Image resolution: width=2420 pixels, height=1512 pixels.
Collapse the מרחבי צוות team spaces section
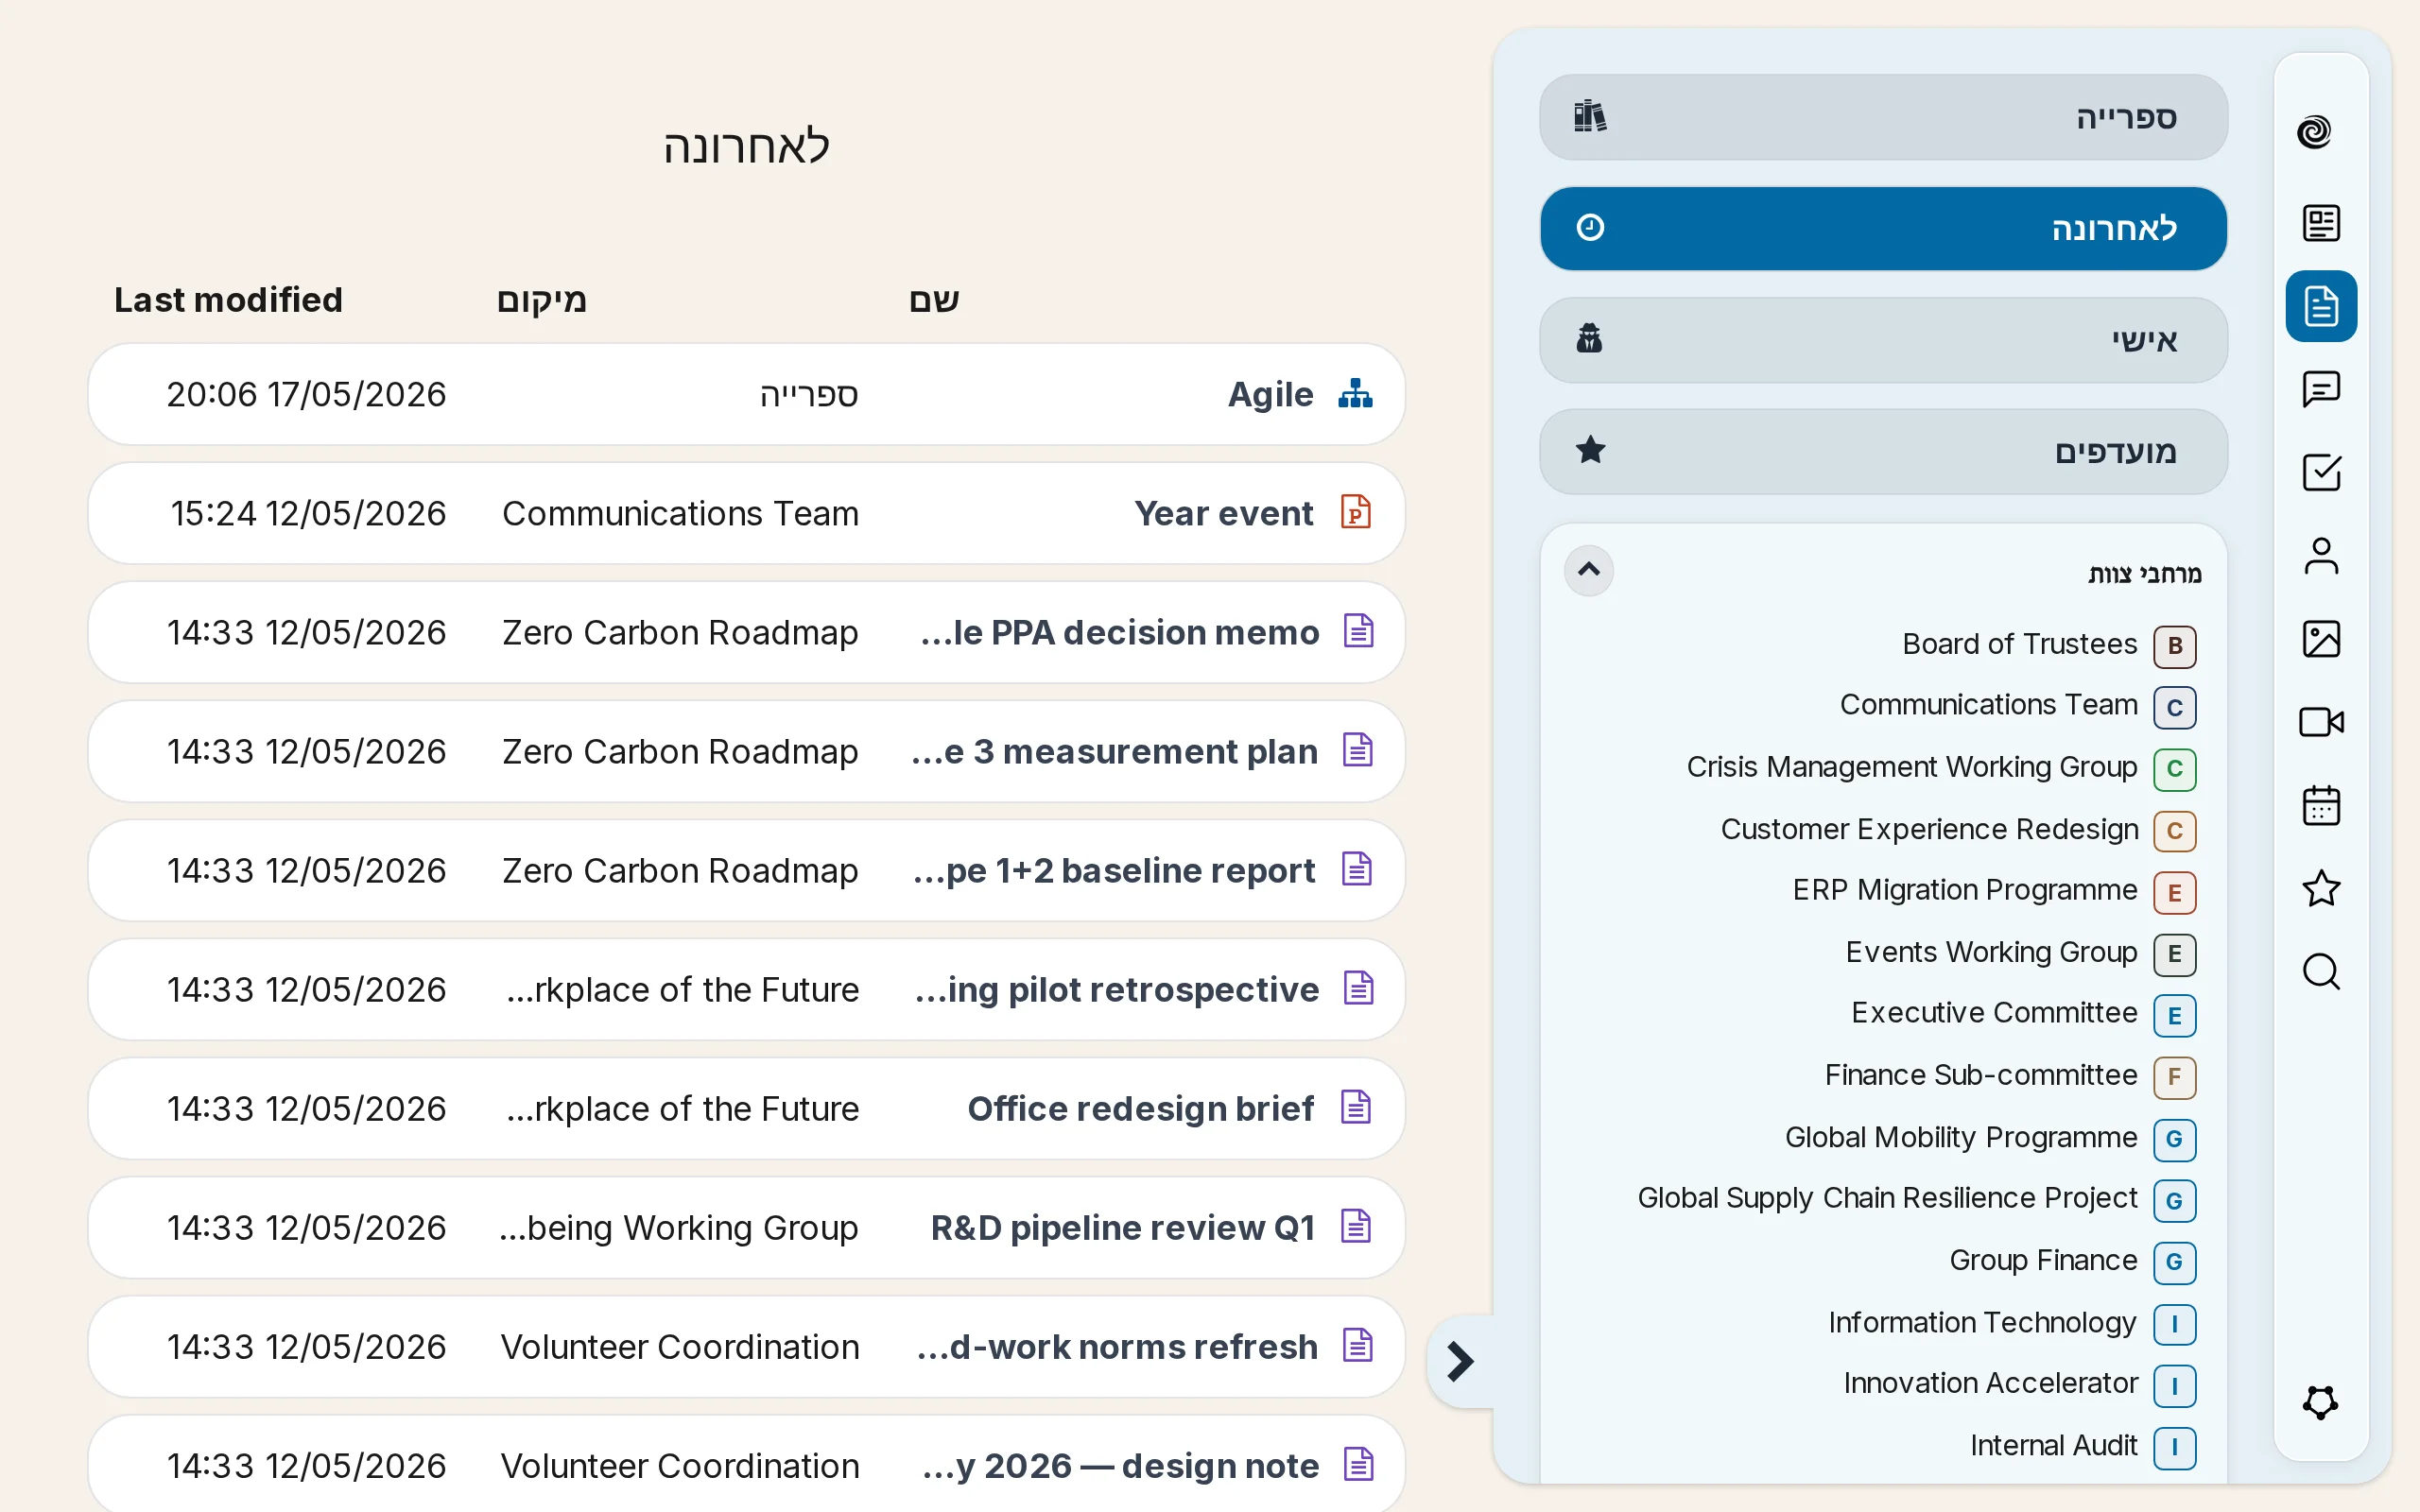coord(1589,571)
